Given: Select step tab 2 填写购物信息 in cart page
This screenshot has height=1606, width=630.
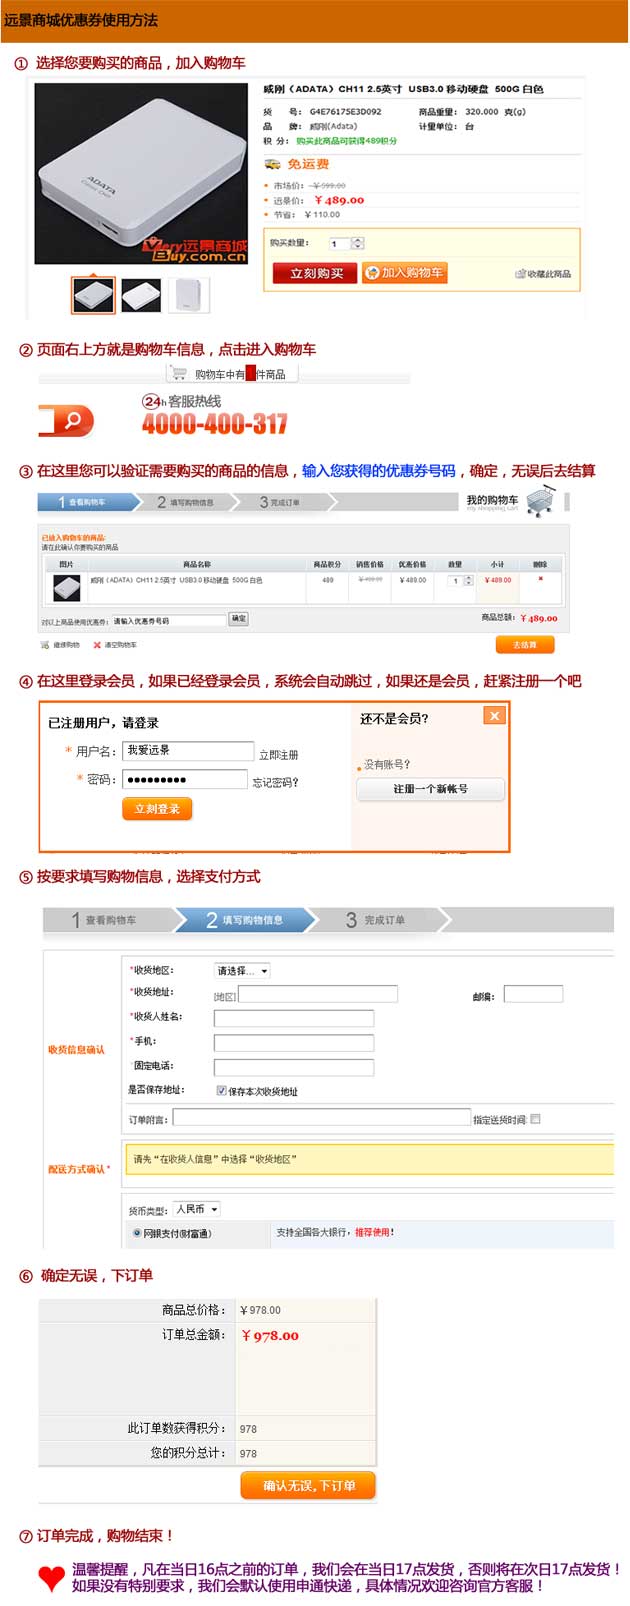Looking at the screenshot, I should pos(186,502).
